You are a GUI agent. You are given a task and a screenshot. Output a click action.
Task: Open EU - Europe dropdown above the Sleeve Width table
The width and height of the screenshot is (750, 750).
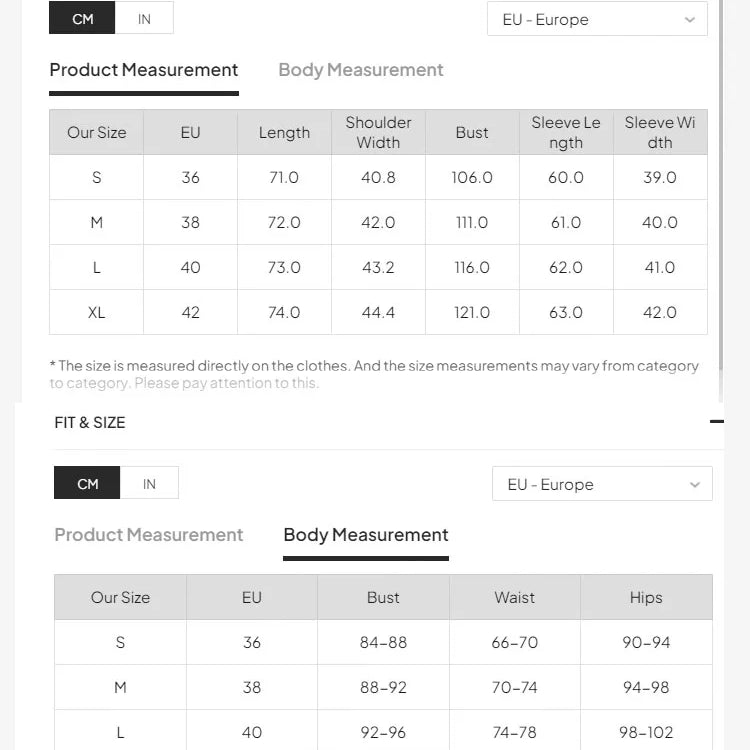click(x=597, y=19)
